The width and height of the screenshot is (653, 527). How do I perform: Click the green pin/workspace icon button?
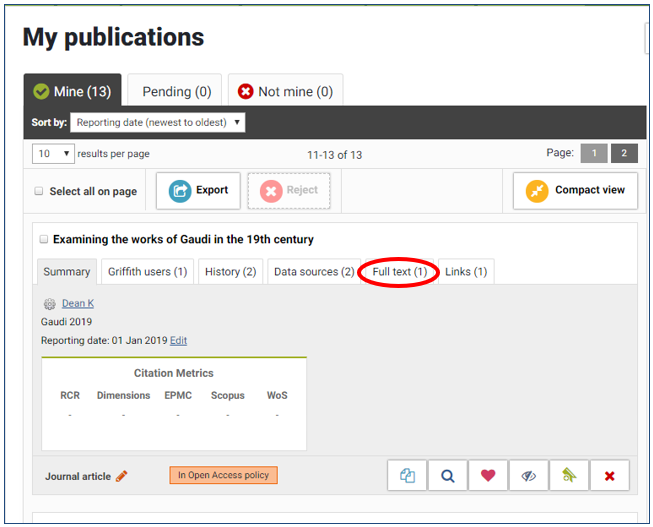pyautogui.click(x=569, y=476)
